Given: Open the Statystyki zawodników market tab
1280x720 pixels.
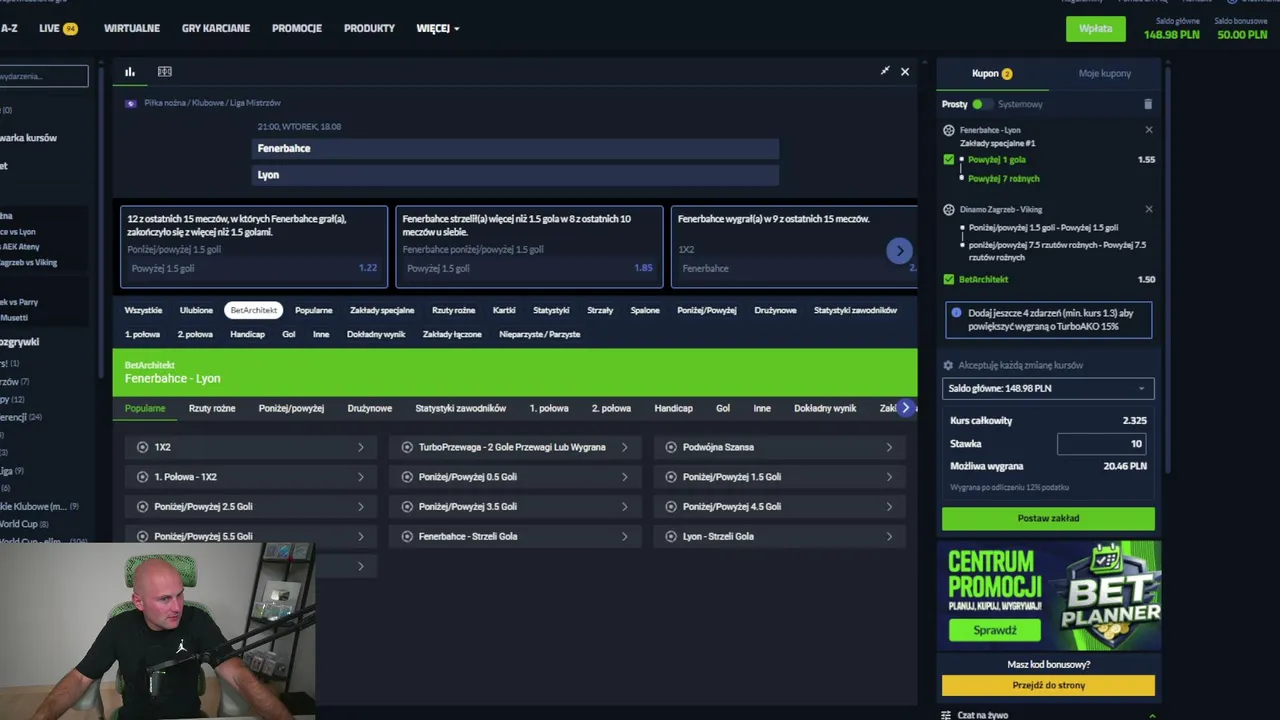Looking at the screenshot, I should 460,408.
